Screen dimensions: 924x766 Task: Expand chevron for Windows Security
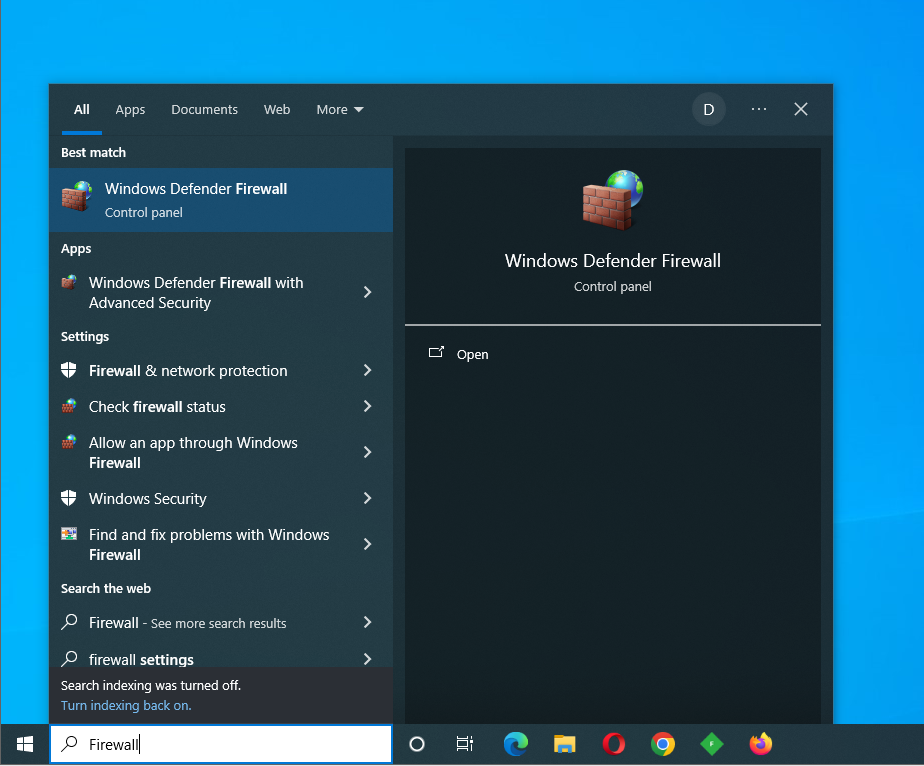point(368,498)
